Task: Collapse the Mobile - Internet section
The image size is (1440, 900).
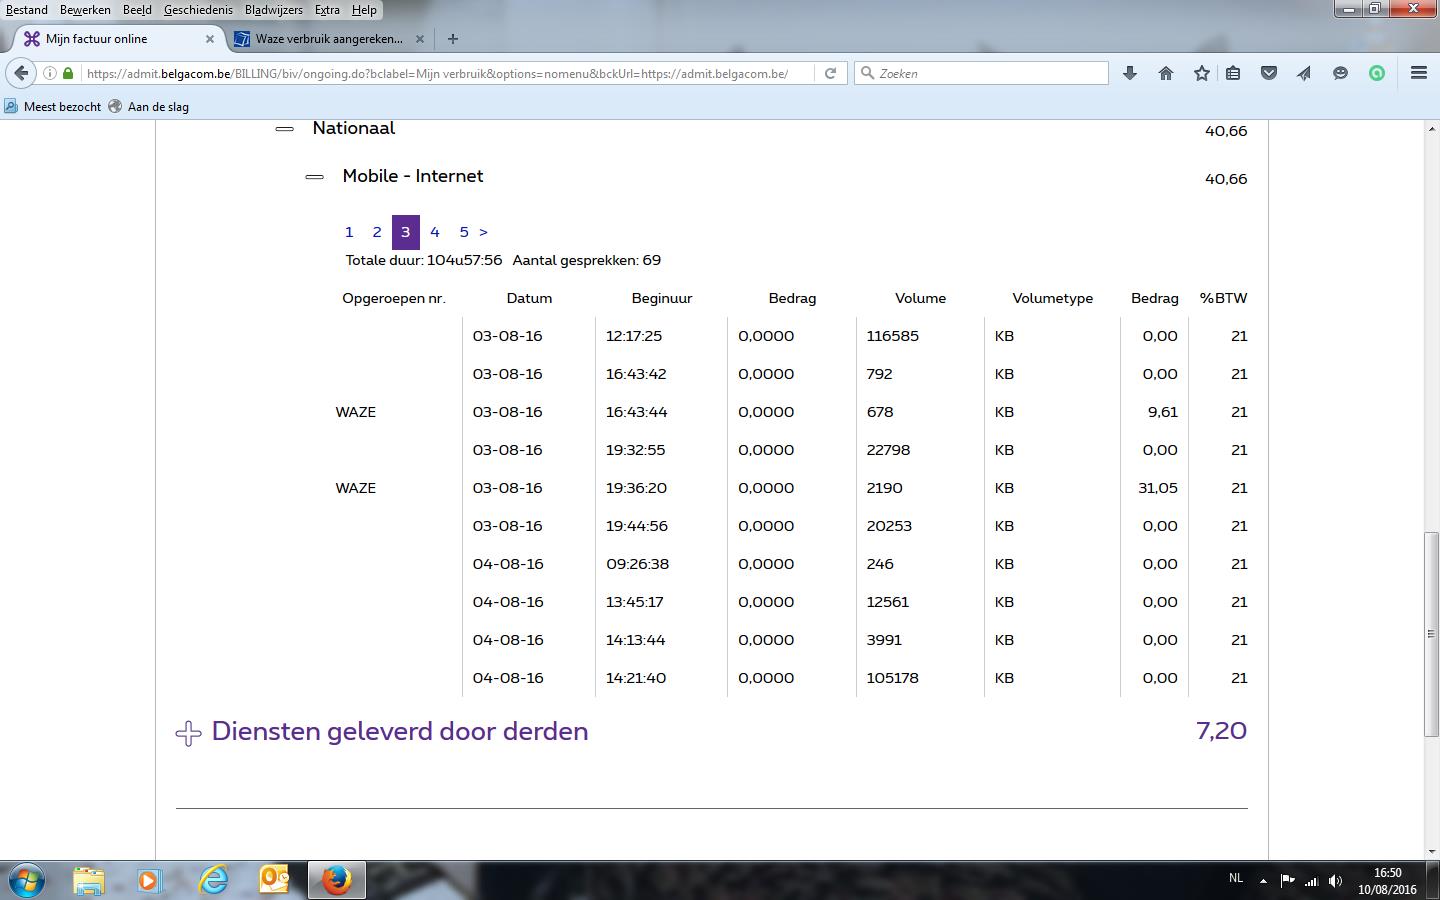Action: click(x=314, y=177)
